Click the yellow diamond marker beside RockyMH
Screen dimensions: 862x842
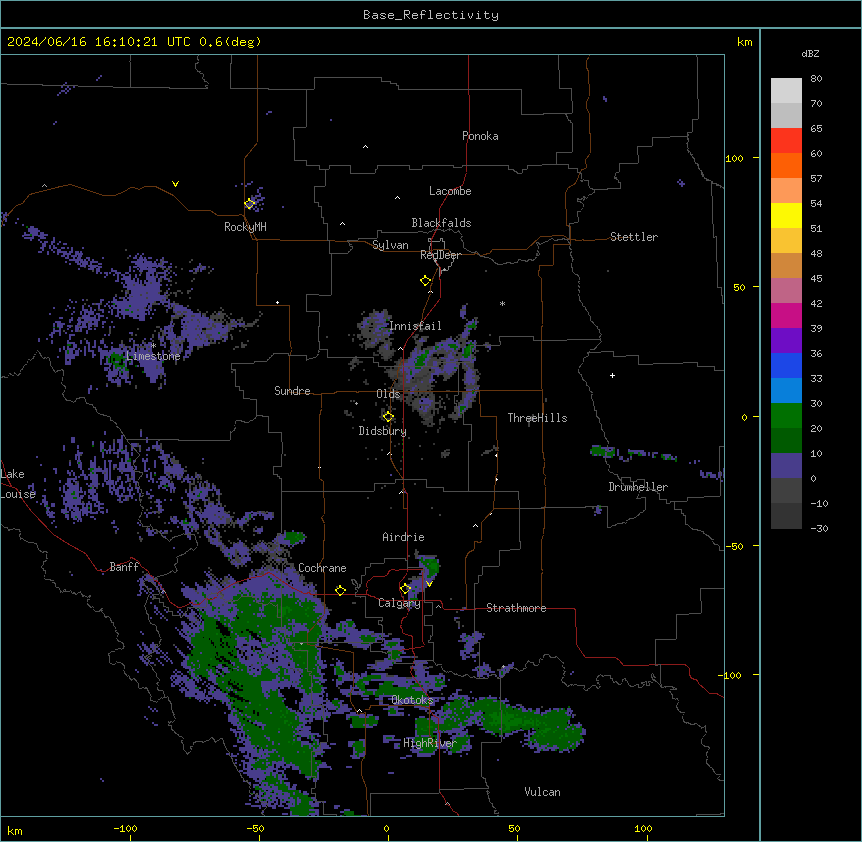pos(249,204)
